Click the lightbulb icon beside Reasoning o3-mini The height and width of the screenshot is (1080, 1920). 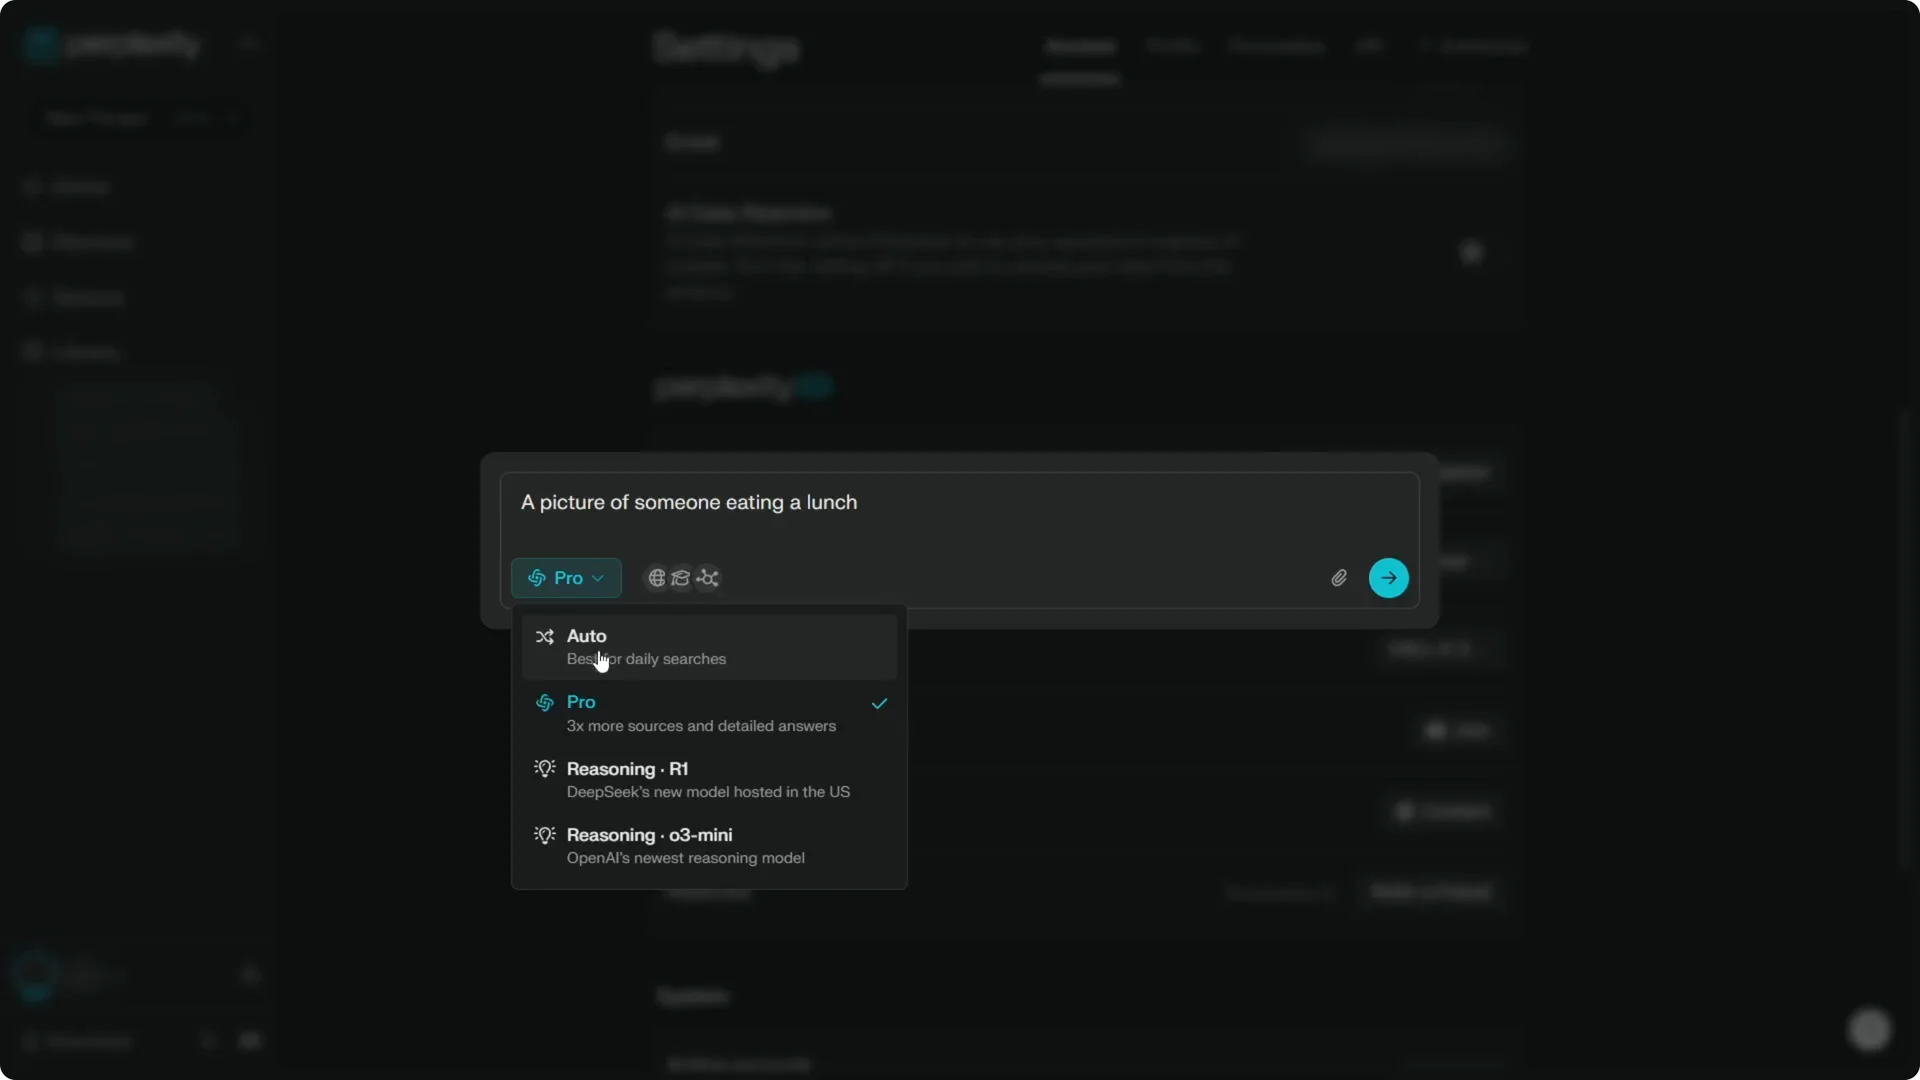click(x=543, y=835)
